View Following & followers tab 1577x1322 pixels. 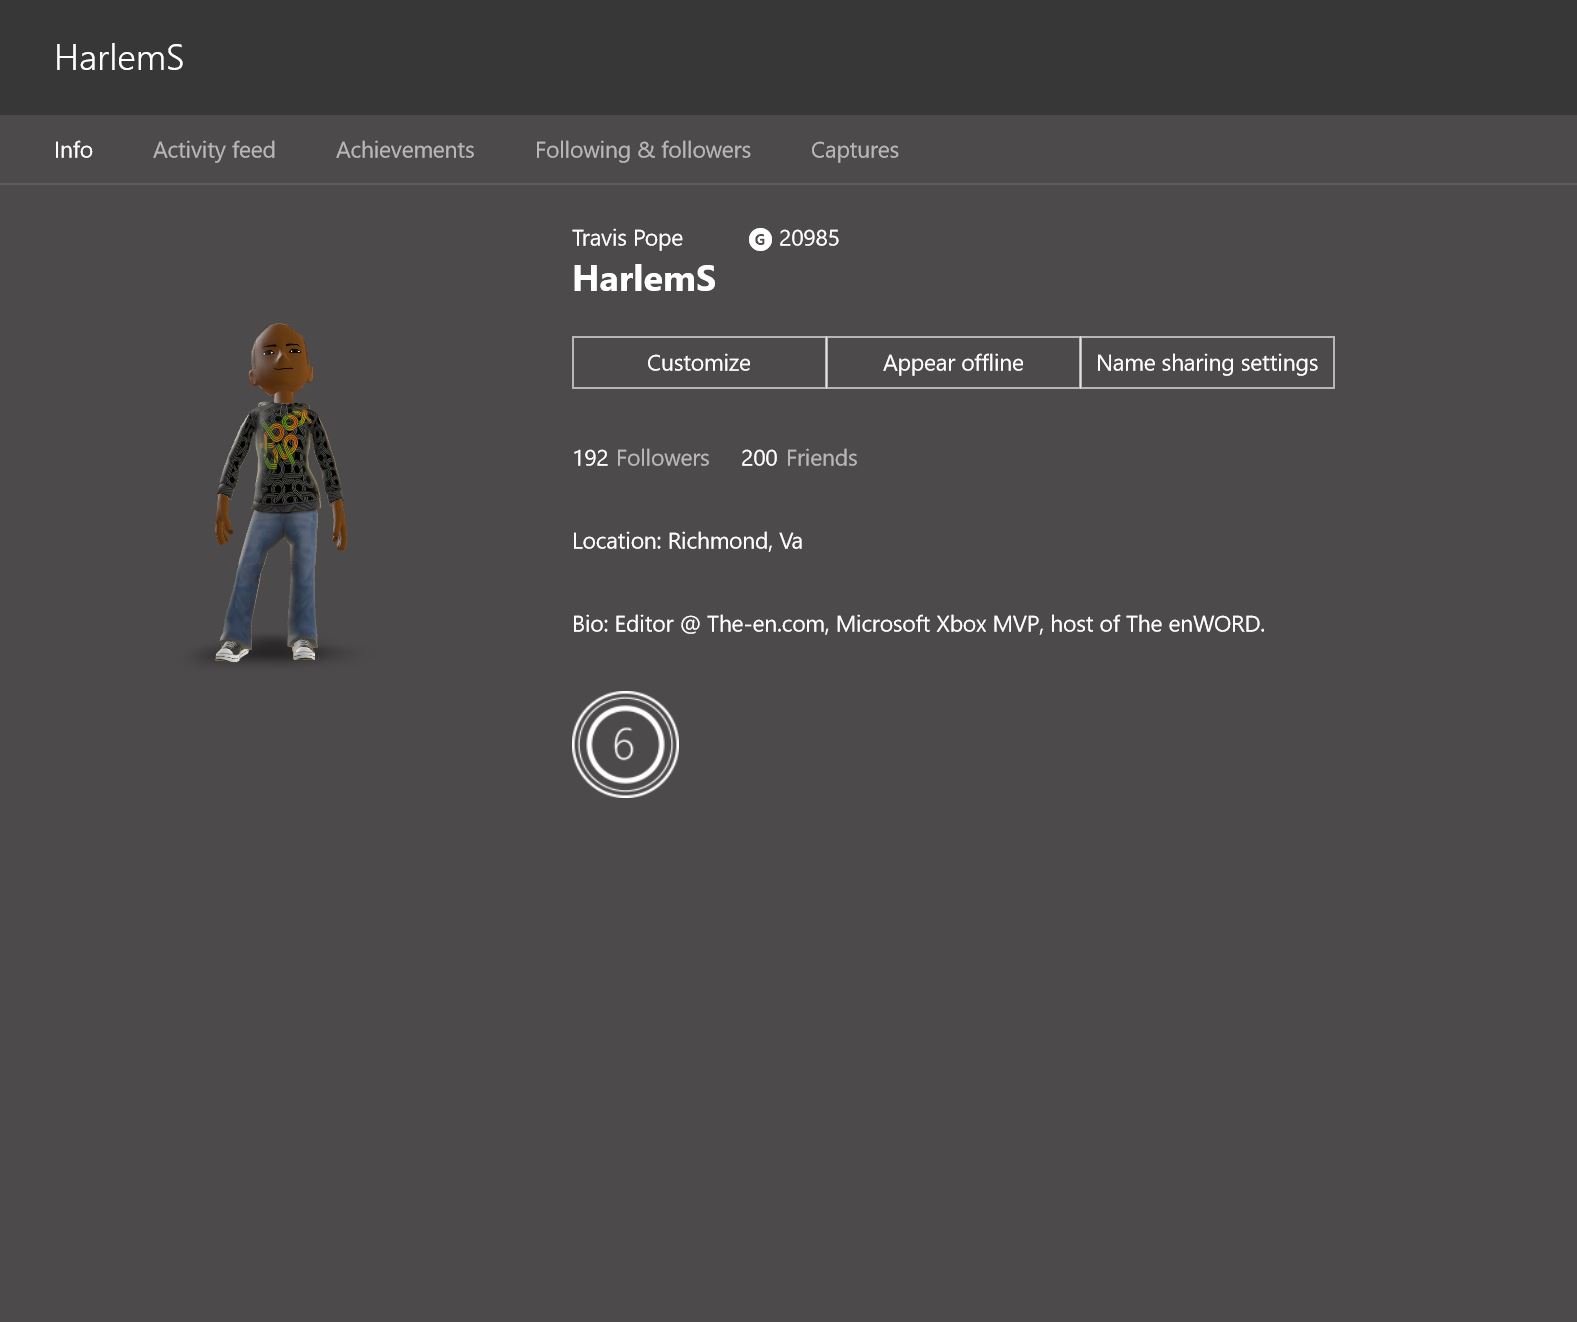click(643, 150)
